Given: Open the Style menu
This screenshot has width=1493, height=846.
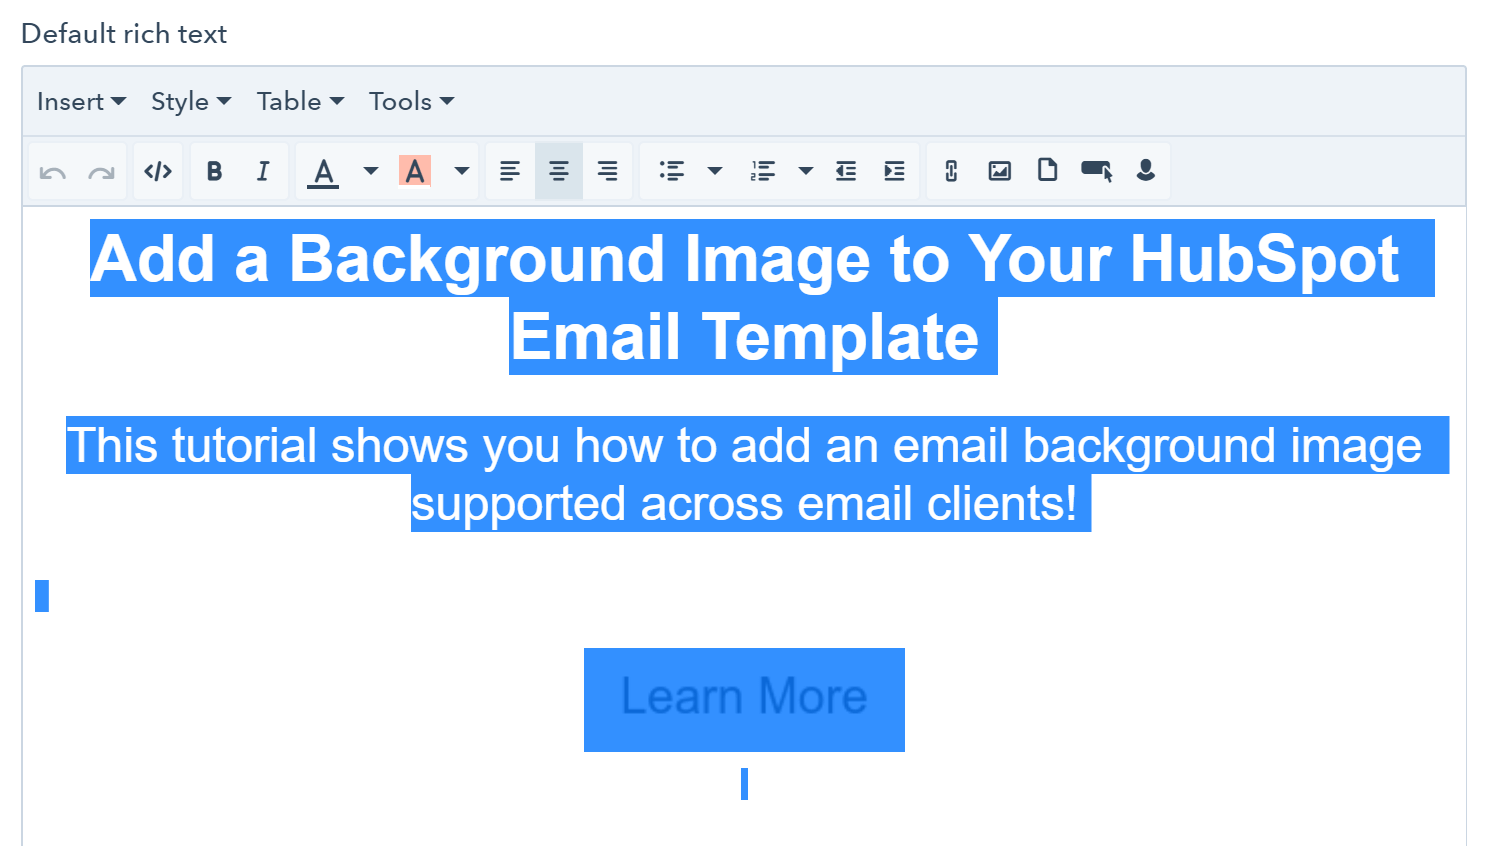Looking at the screenshot, I should coord(191,101).
